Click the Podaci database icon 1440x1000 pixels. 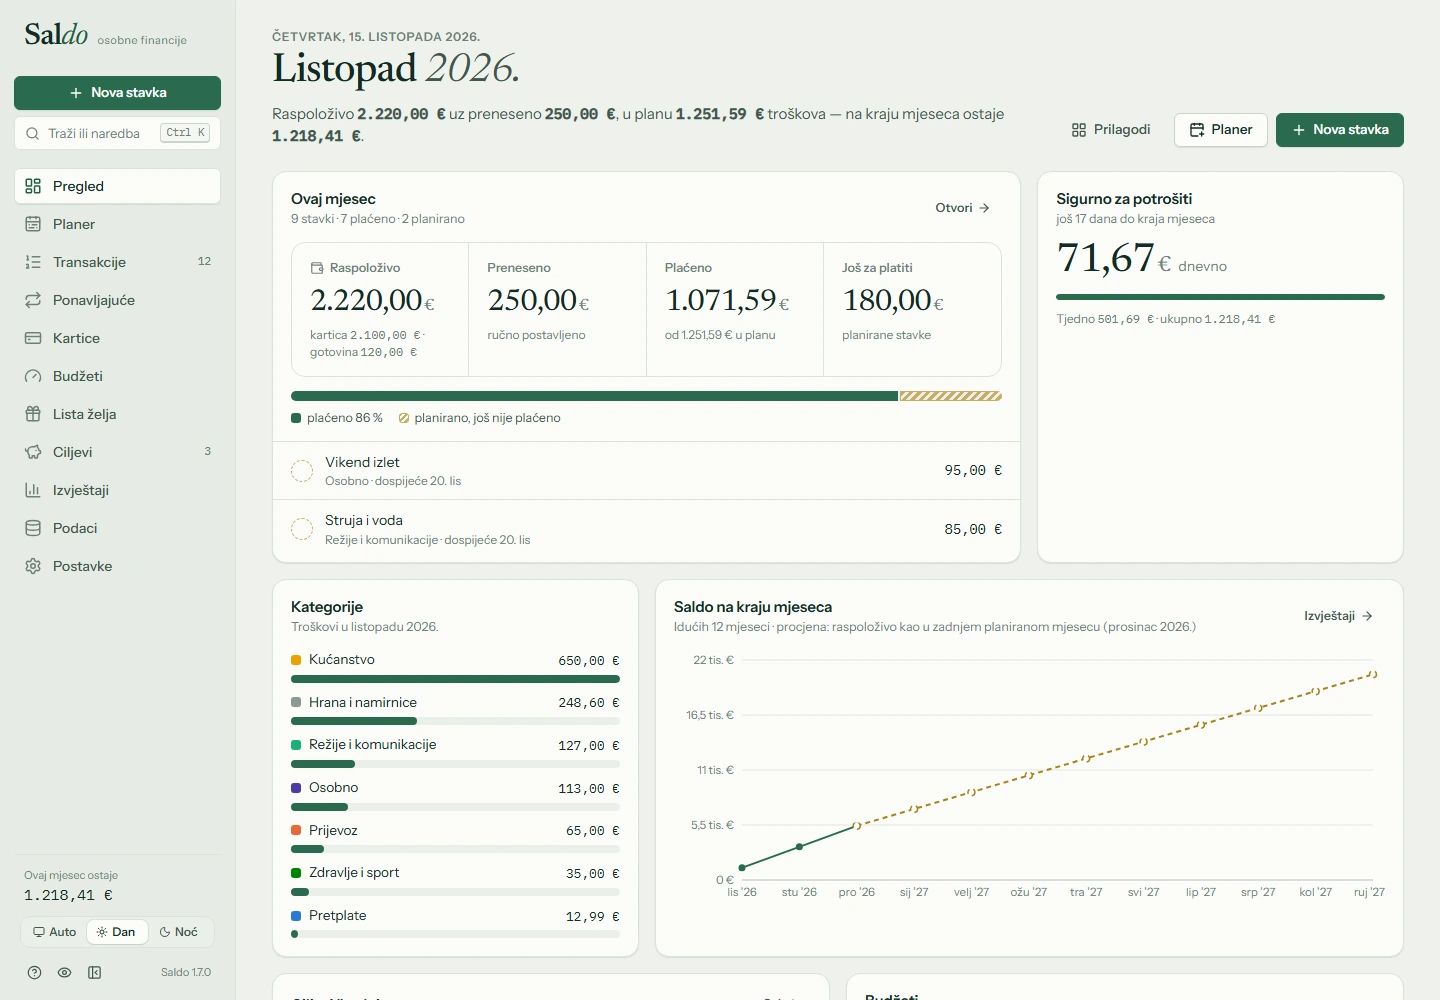tap(33, 528)
